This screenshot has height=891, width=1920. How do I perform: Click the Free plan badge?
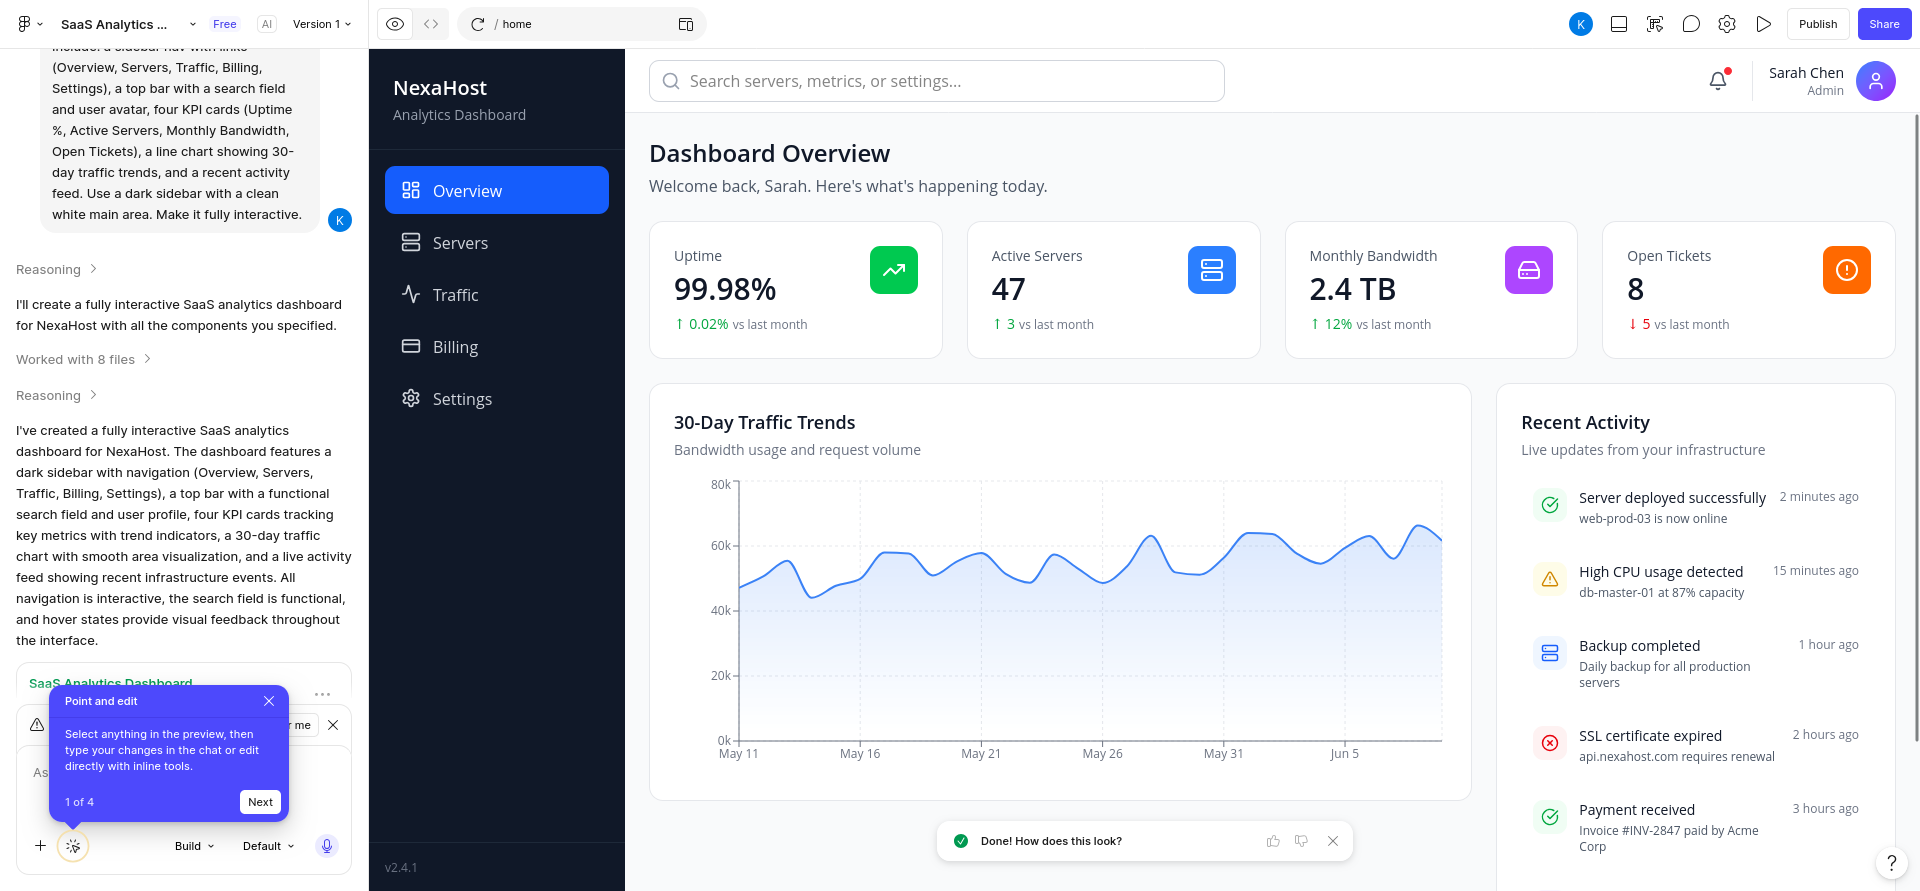click(x=225, y=24)
